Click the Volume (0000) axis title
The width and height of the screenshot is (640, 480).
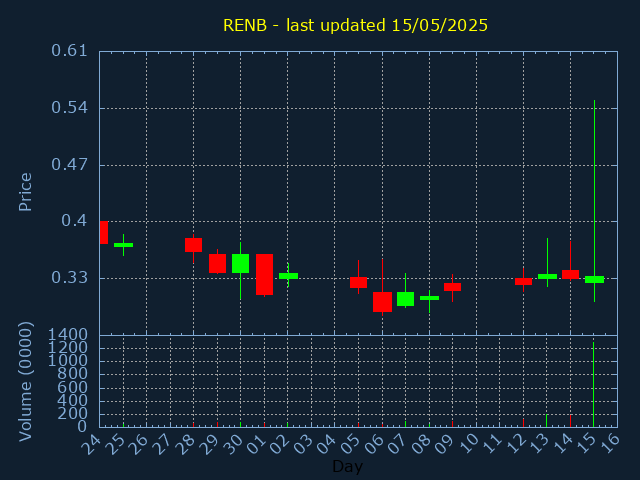click(x=25, y=382)
